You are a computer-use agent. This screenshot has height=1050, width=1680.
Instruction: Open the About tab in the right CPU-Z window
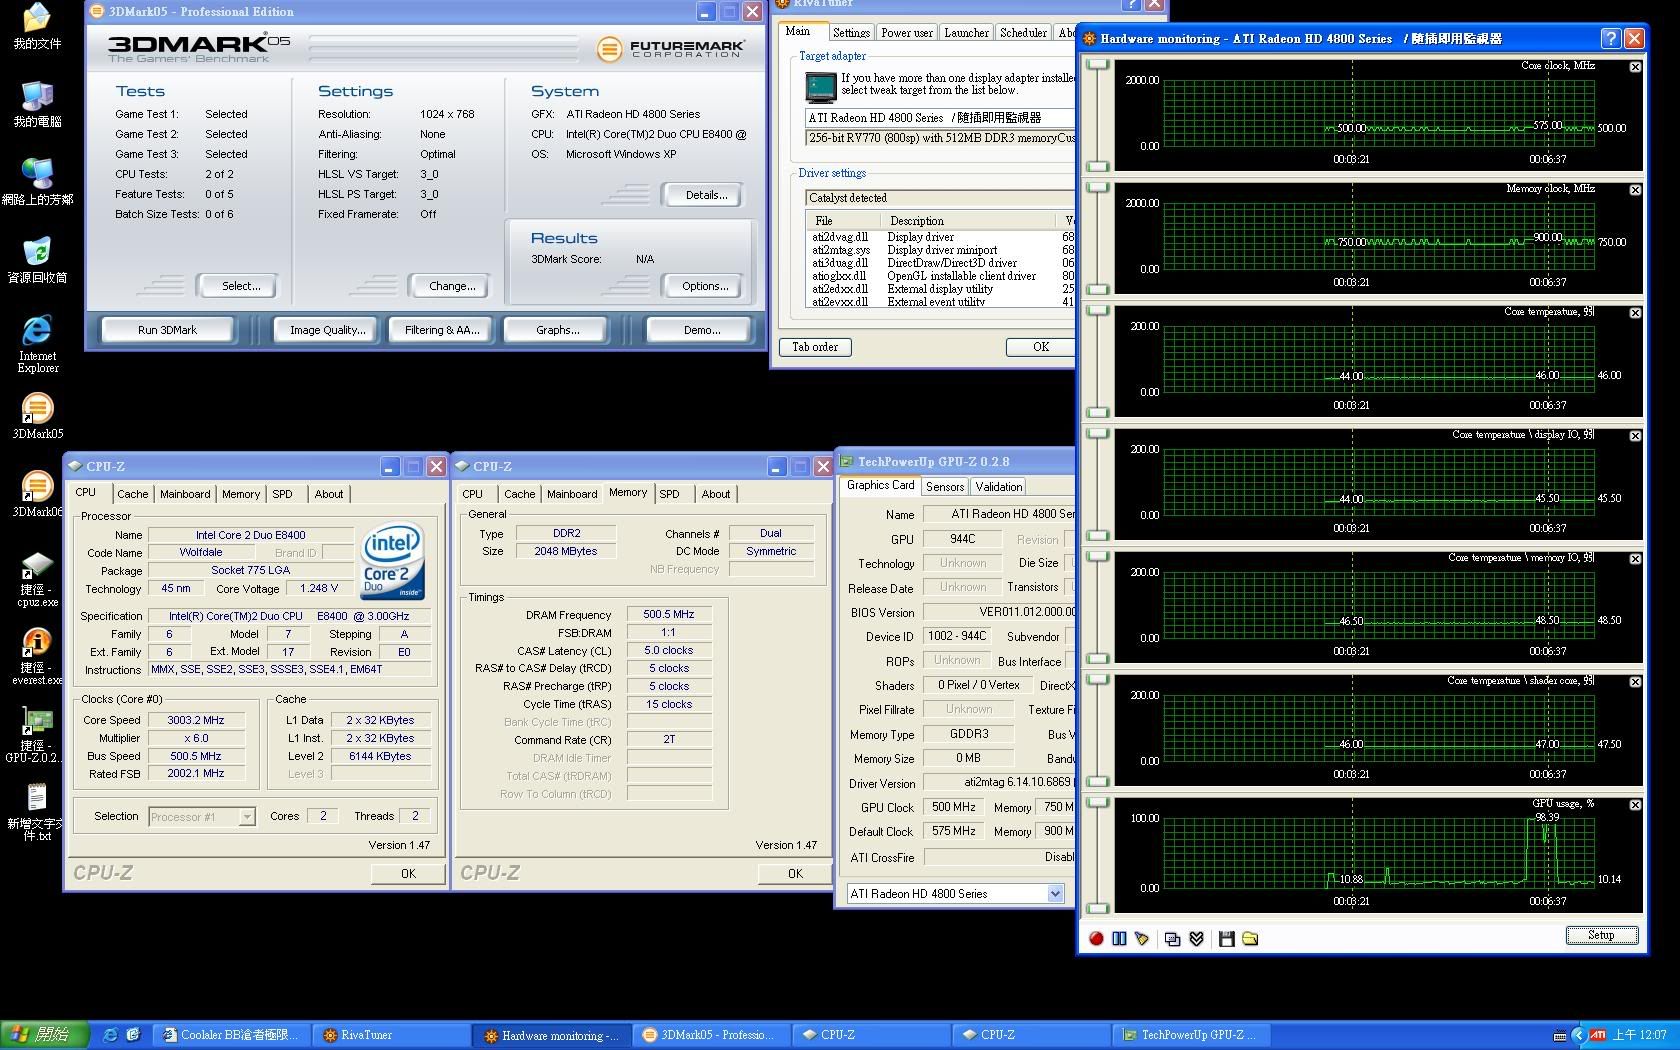tap(715, 494)
